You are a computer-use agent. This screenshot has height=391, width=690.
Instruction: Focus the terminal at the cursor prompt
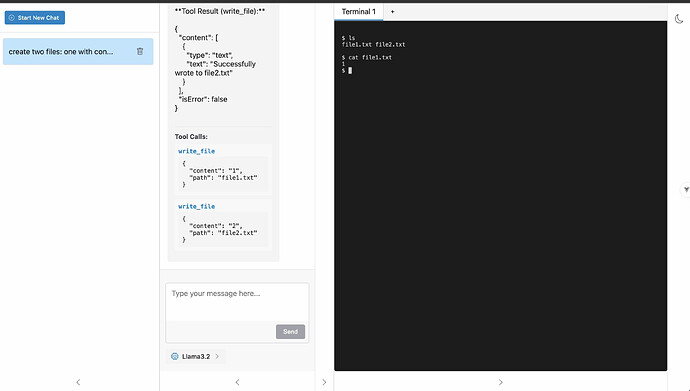pos(350,70)
